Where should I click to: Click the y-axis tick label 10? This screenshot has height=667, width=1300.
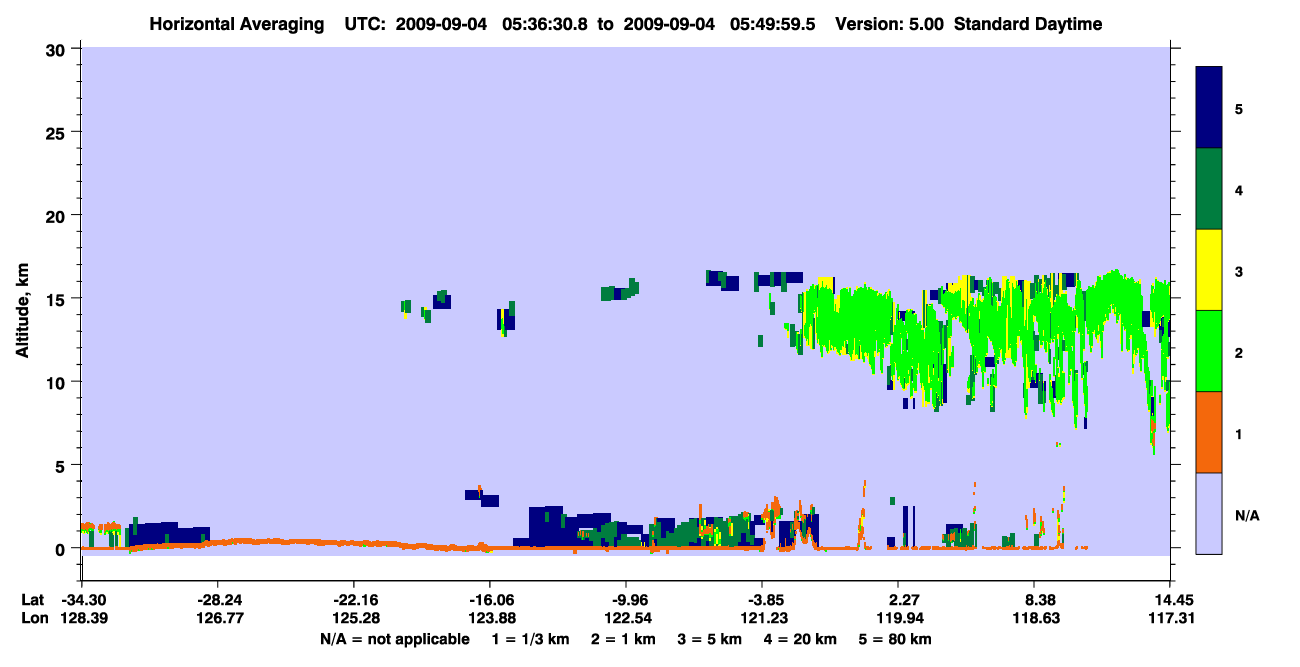point(58,382)
